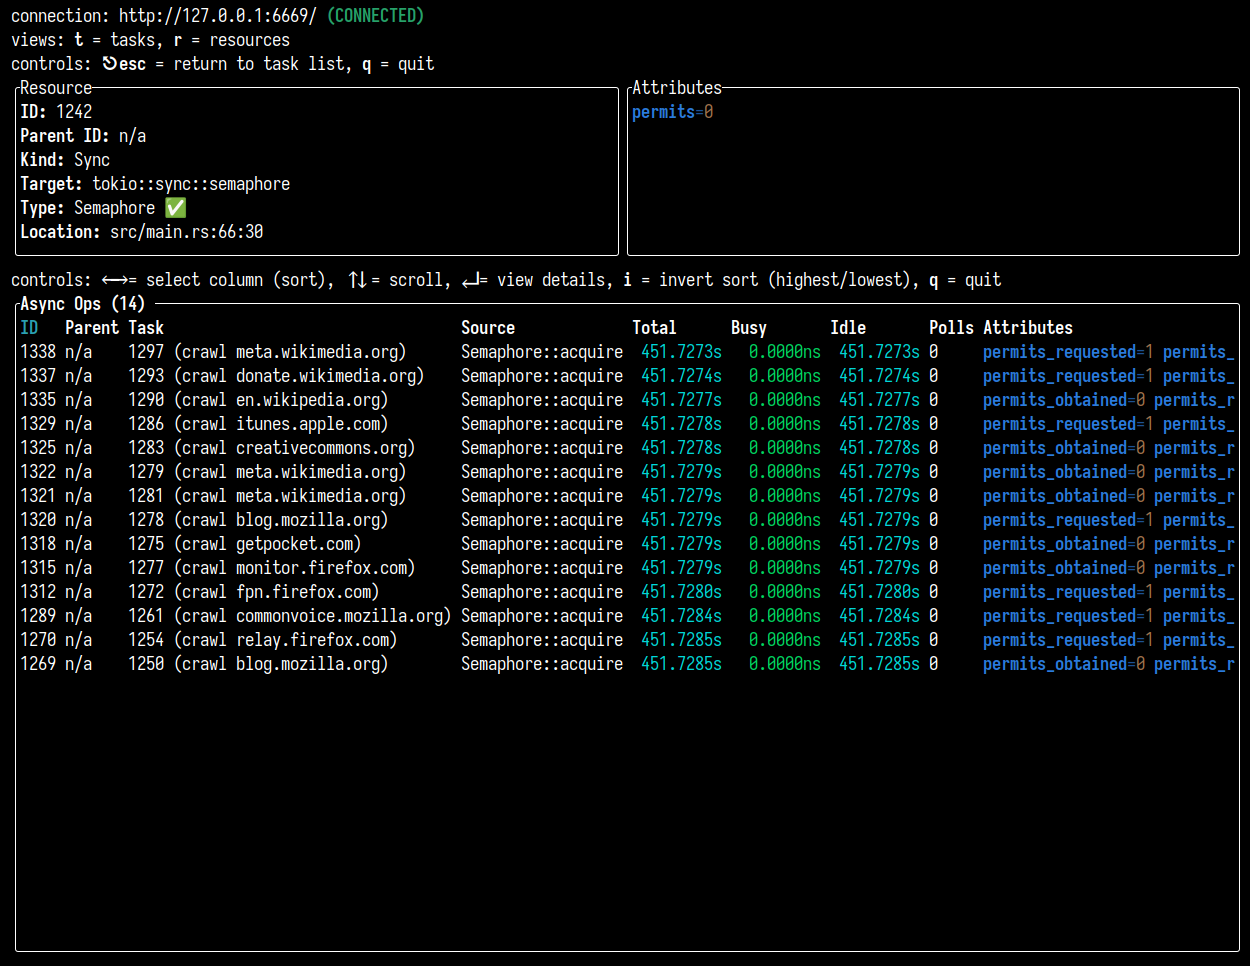The height and width of the screenshot is (966, 1250).
Task: Click the green checkmark next to Semaphore type
Action: 175,208
